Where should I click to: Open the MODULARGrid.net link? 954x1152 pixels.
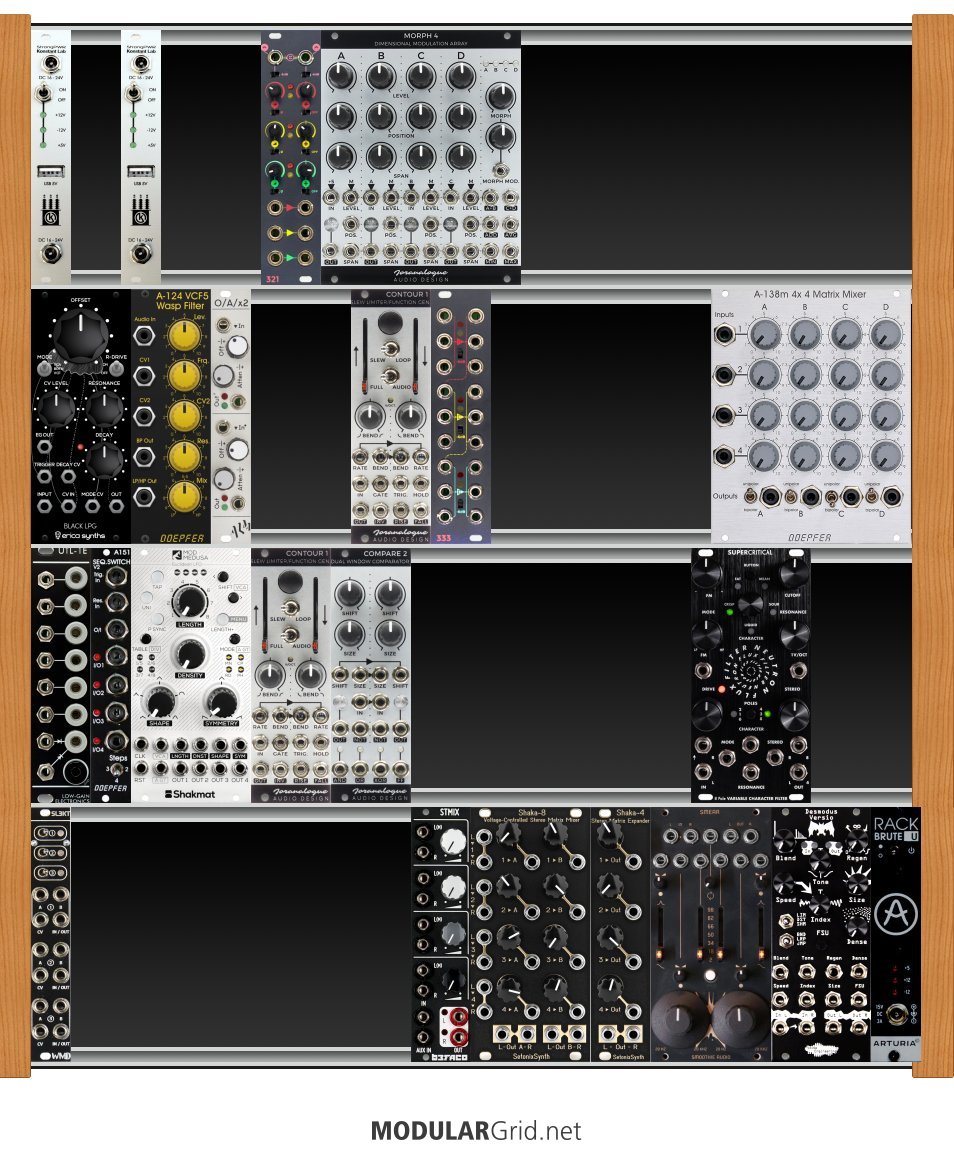pyautogui.click(x=476, y=1130)
